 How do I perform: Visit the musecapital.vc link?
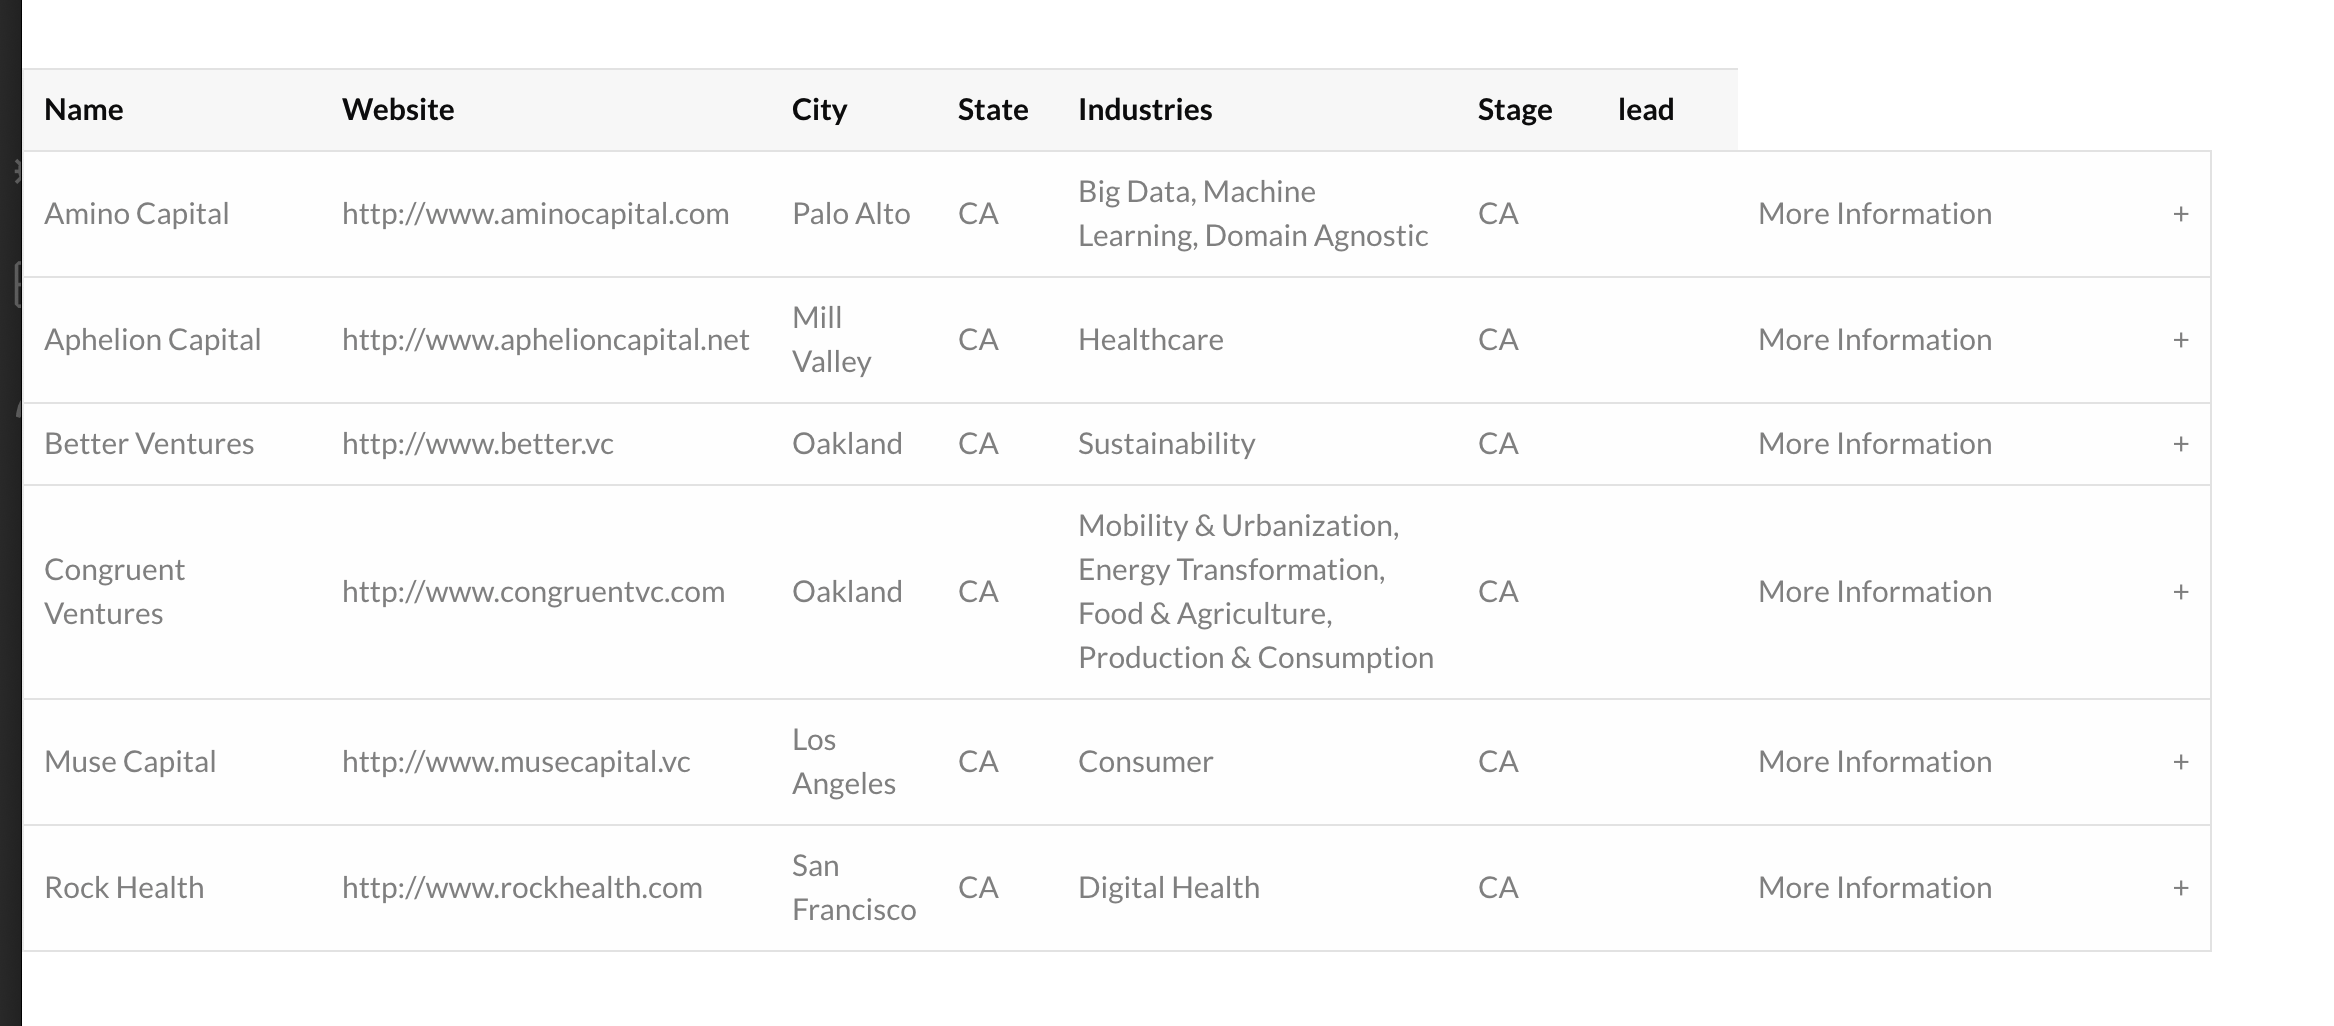tap(516, 762)
